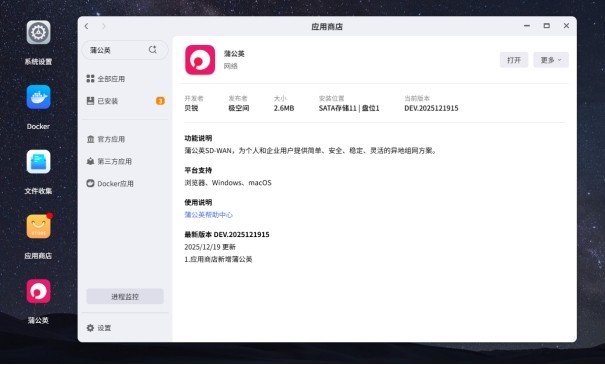Click the 第三方应用 sidebar icon
Viewport: 605px width, 365px height.
pos(90,162)
